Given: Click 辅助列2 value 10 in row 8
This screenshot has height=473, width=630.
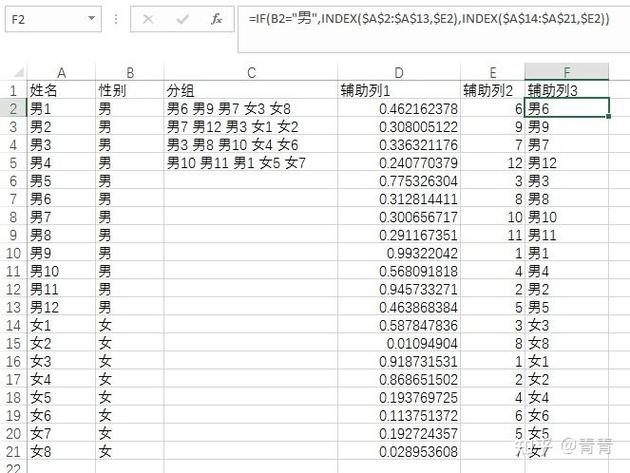Looking at the screenshot, I should click(493, 217).
